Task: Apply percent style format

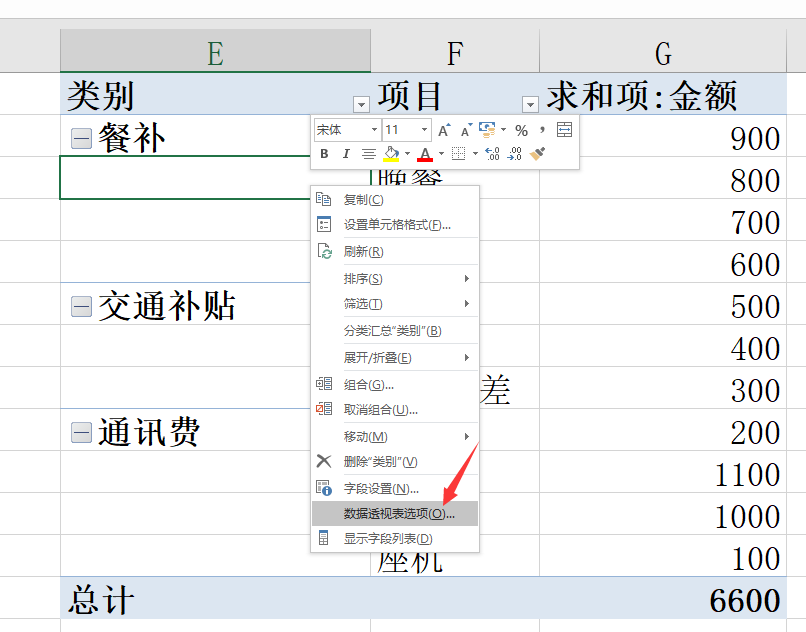Action: click(x=521, y=130)
